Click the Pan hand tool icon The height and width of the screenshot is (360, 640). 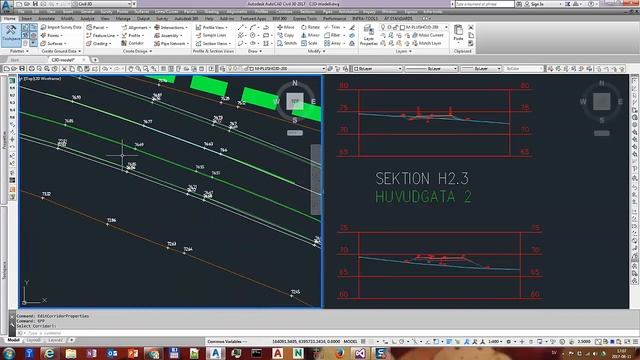[x=131, y=69]
